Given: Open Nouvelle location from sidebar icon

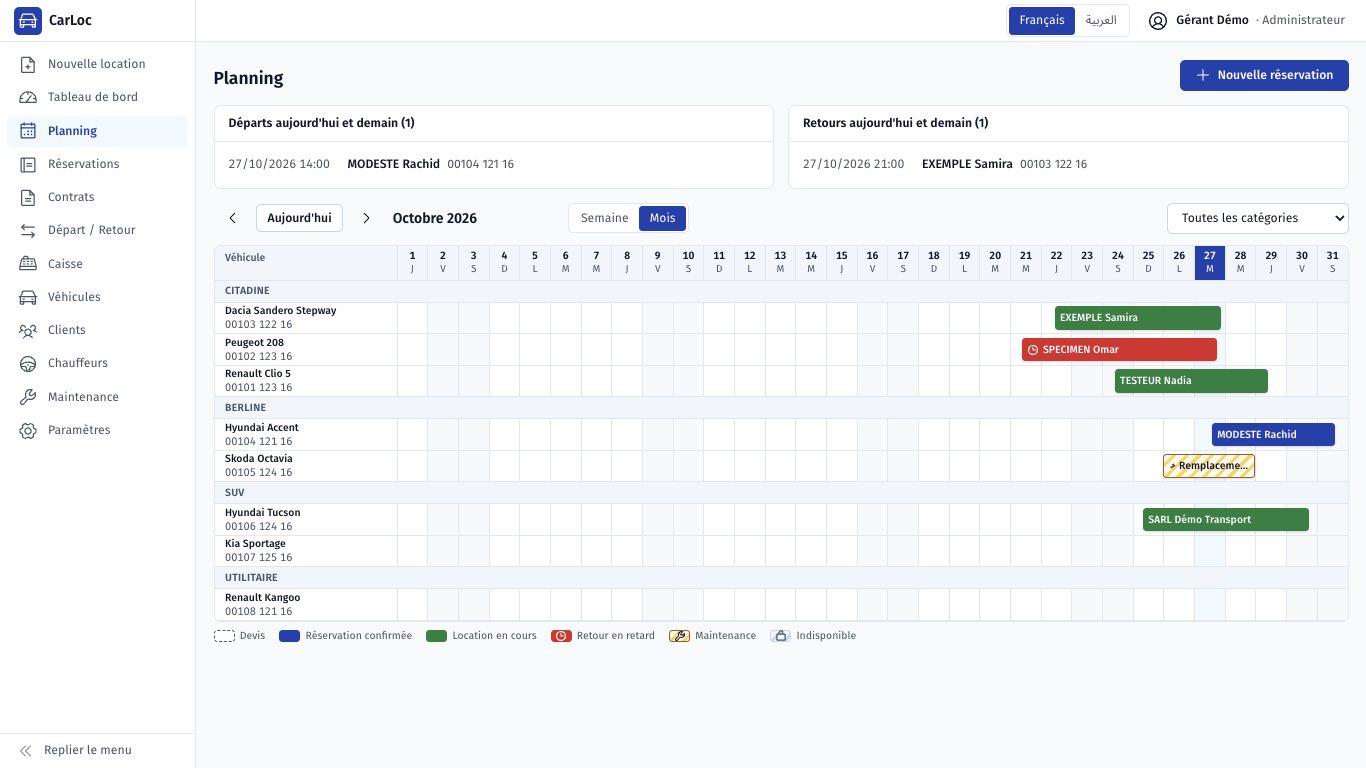Looking at the screenshot, I should pyautogui.click(x=28, y=64).
